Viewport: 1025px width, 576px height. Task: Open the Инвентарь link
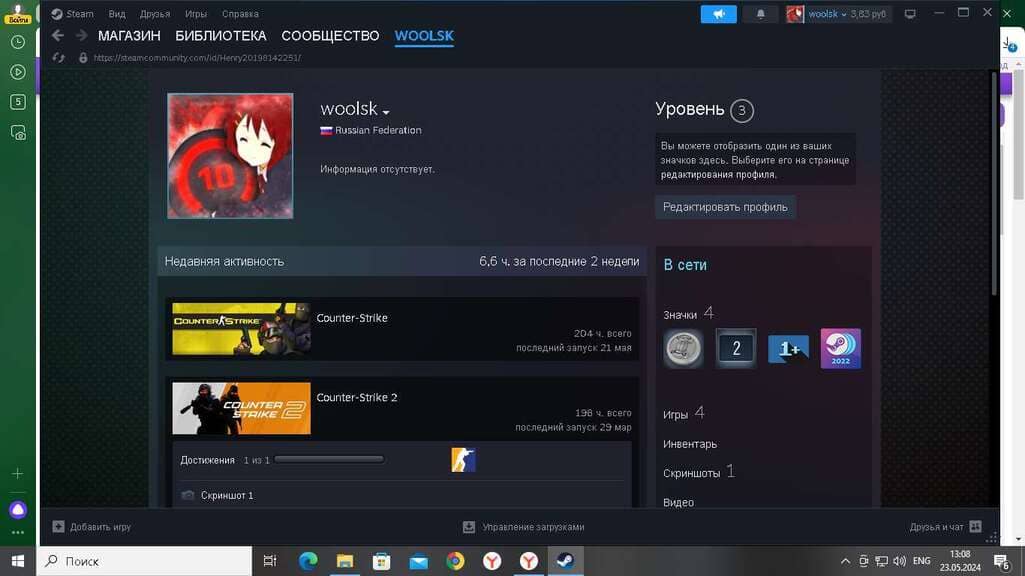pos(690,444)
